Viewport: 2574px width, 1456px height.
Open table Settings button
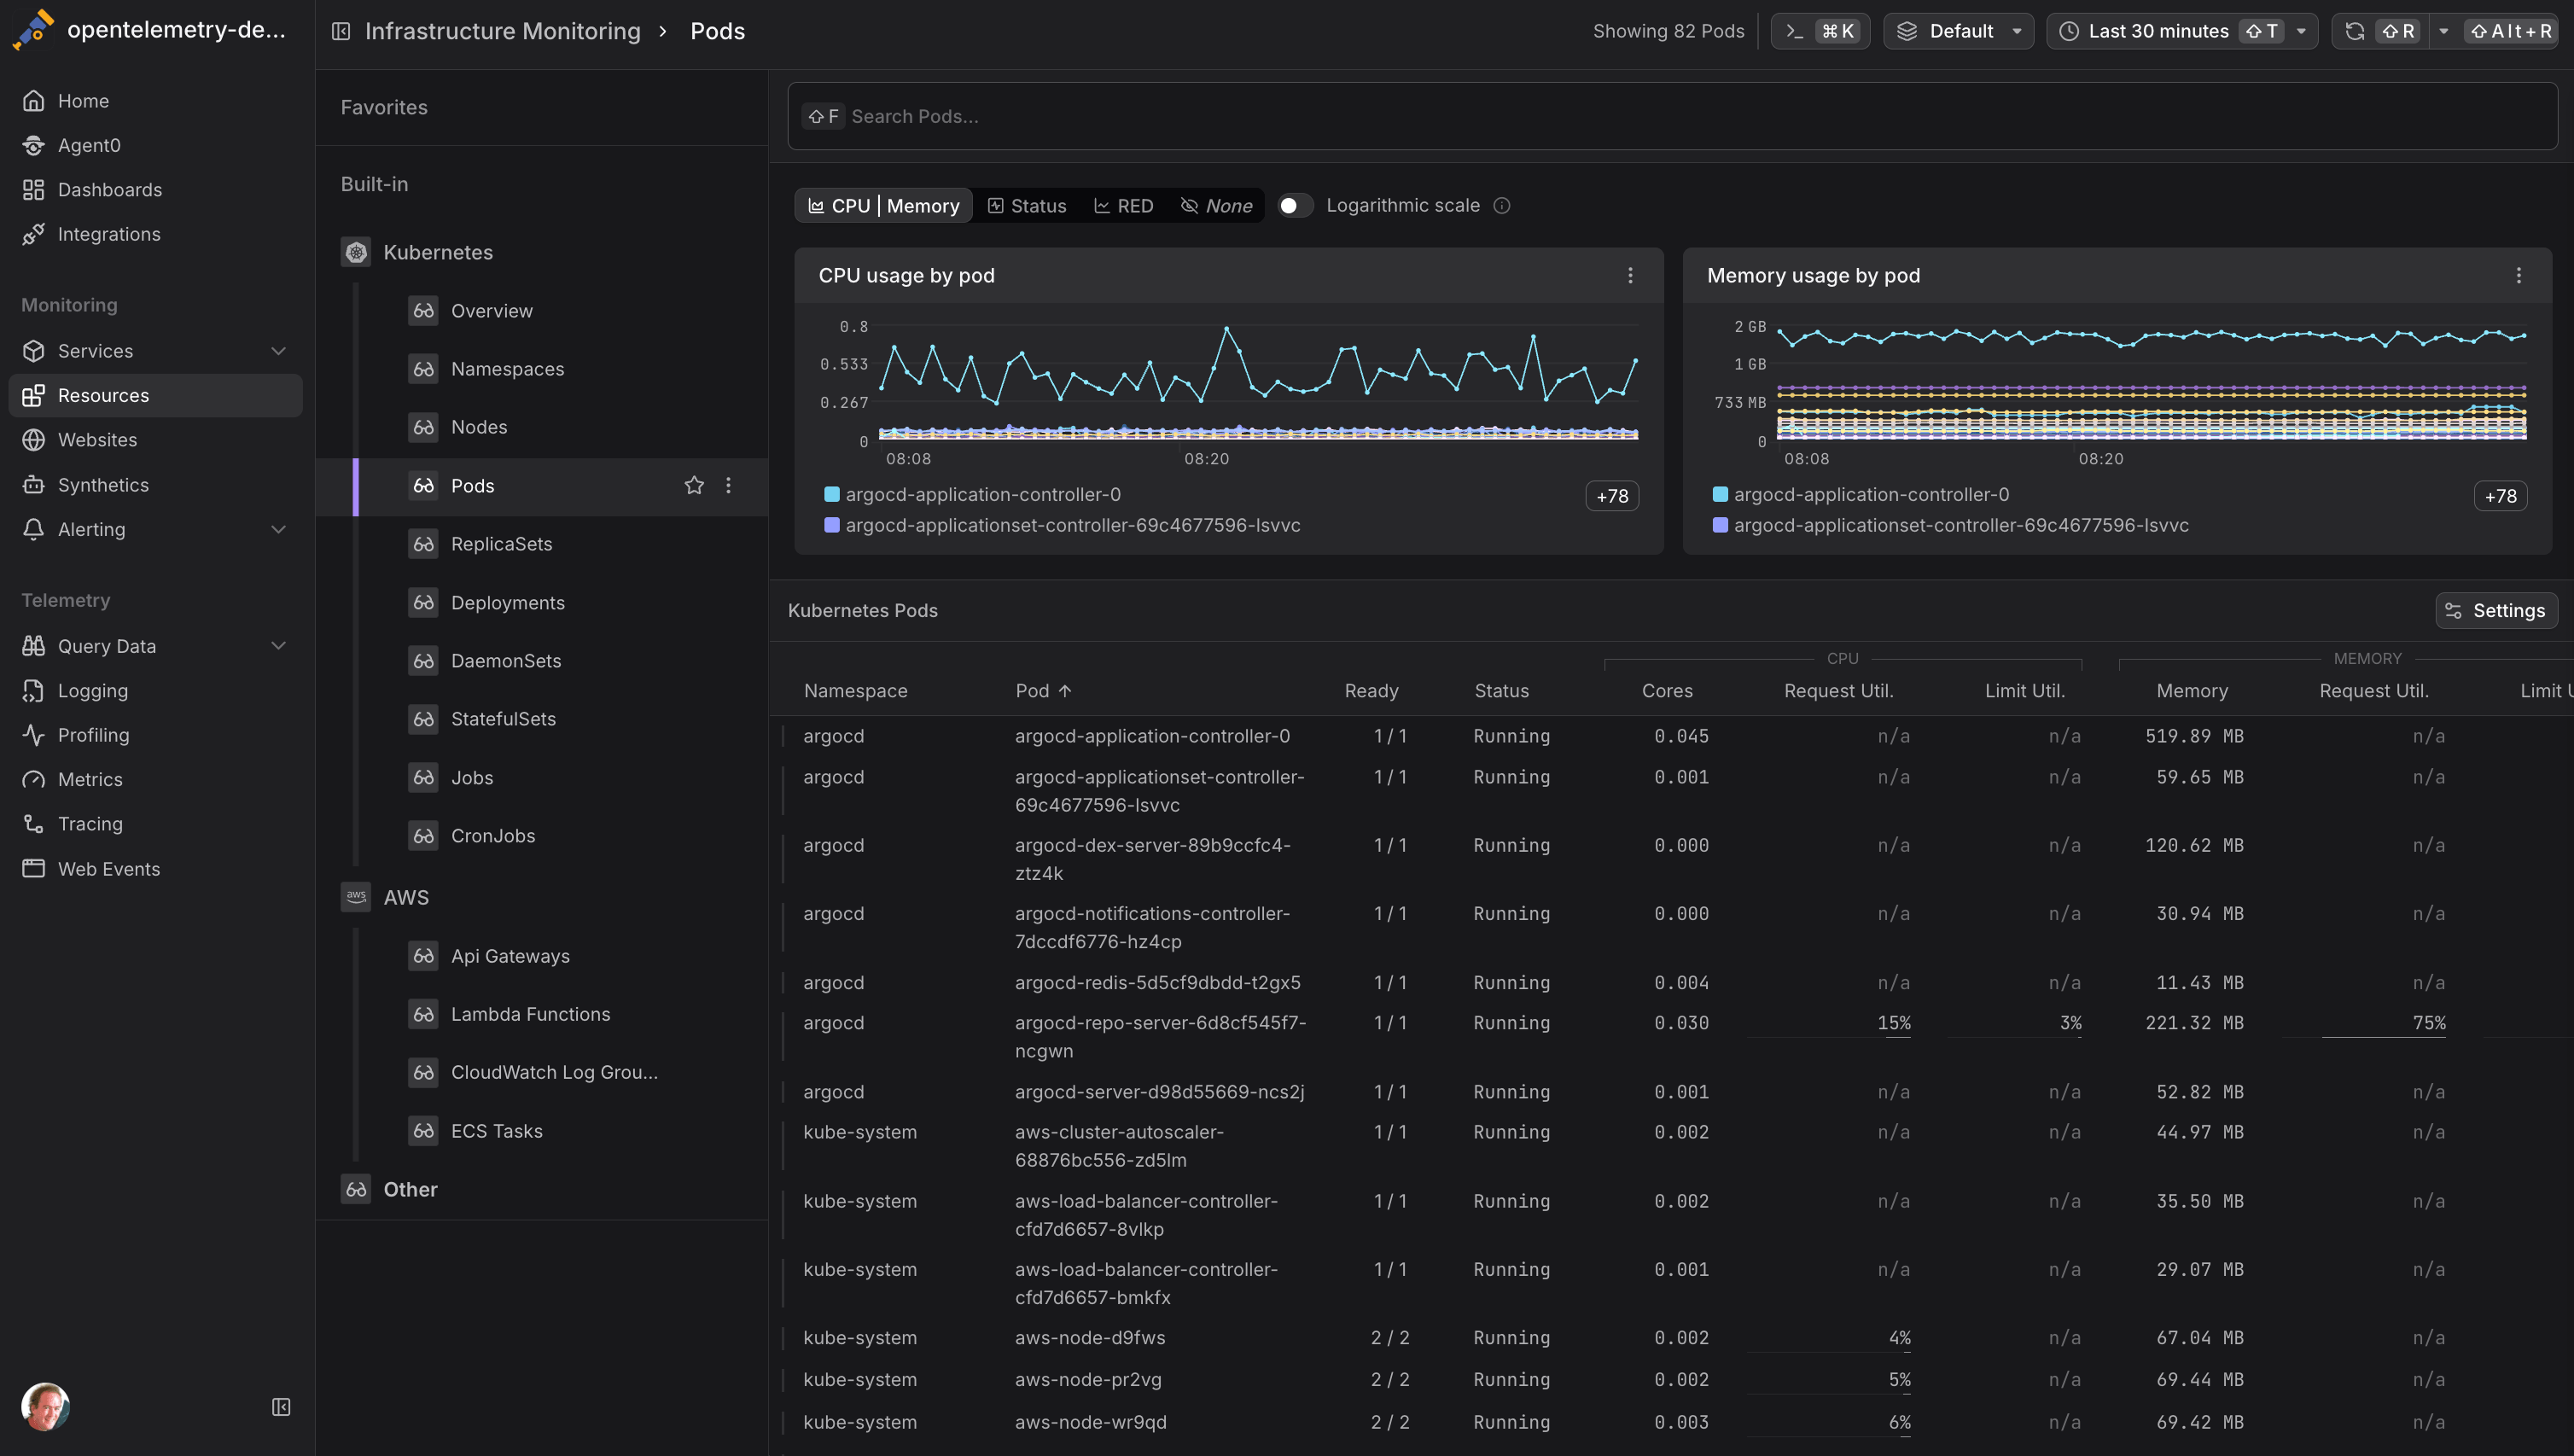click(x=2496, y=611)
